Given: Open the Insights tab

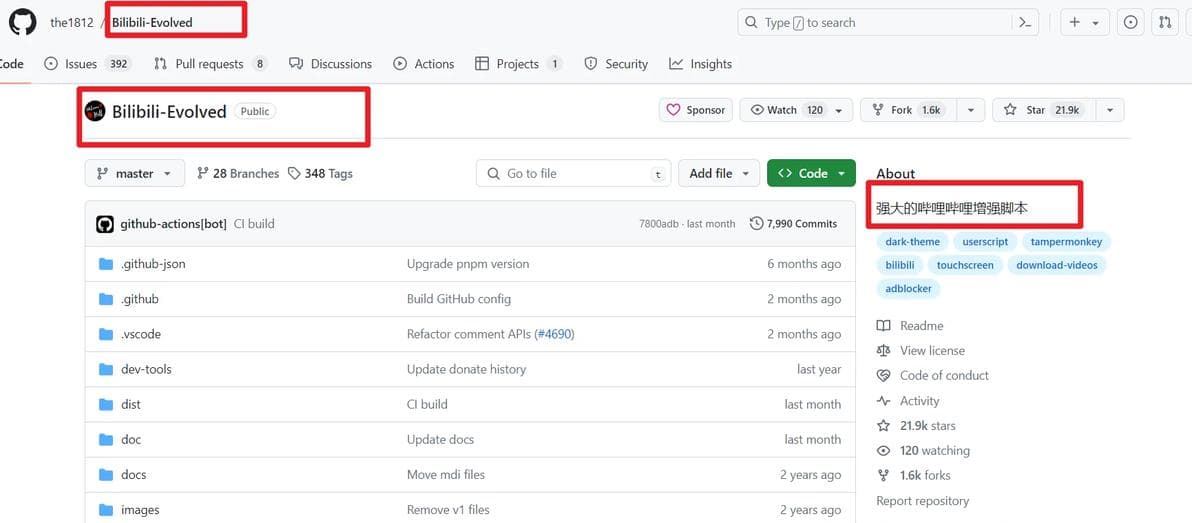Looking at the screenshot, I should pos(700,64).
